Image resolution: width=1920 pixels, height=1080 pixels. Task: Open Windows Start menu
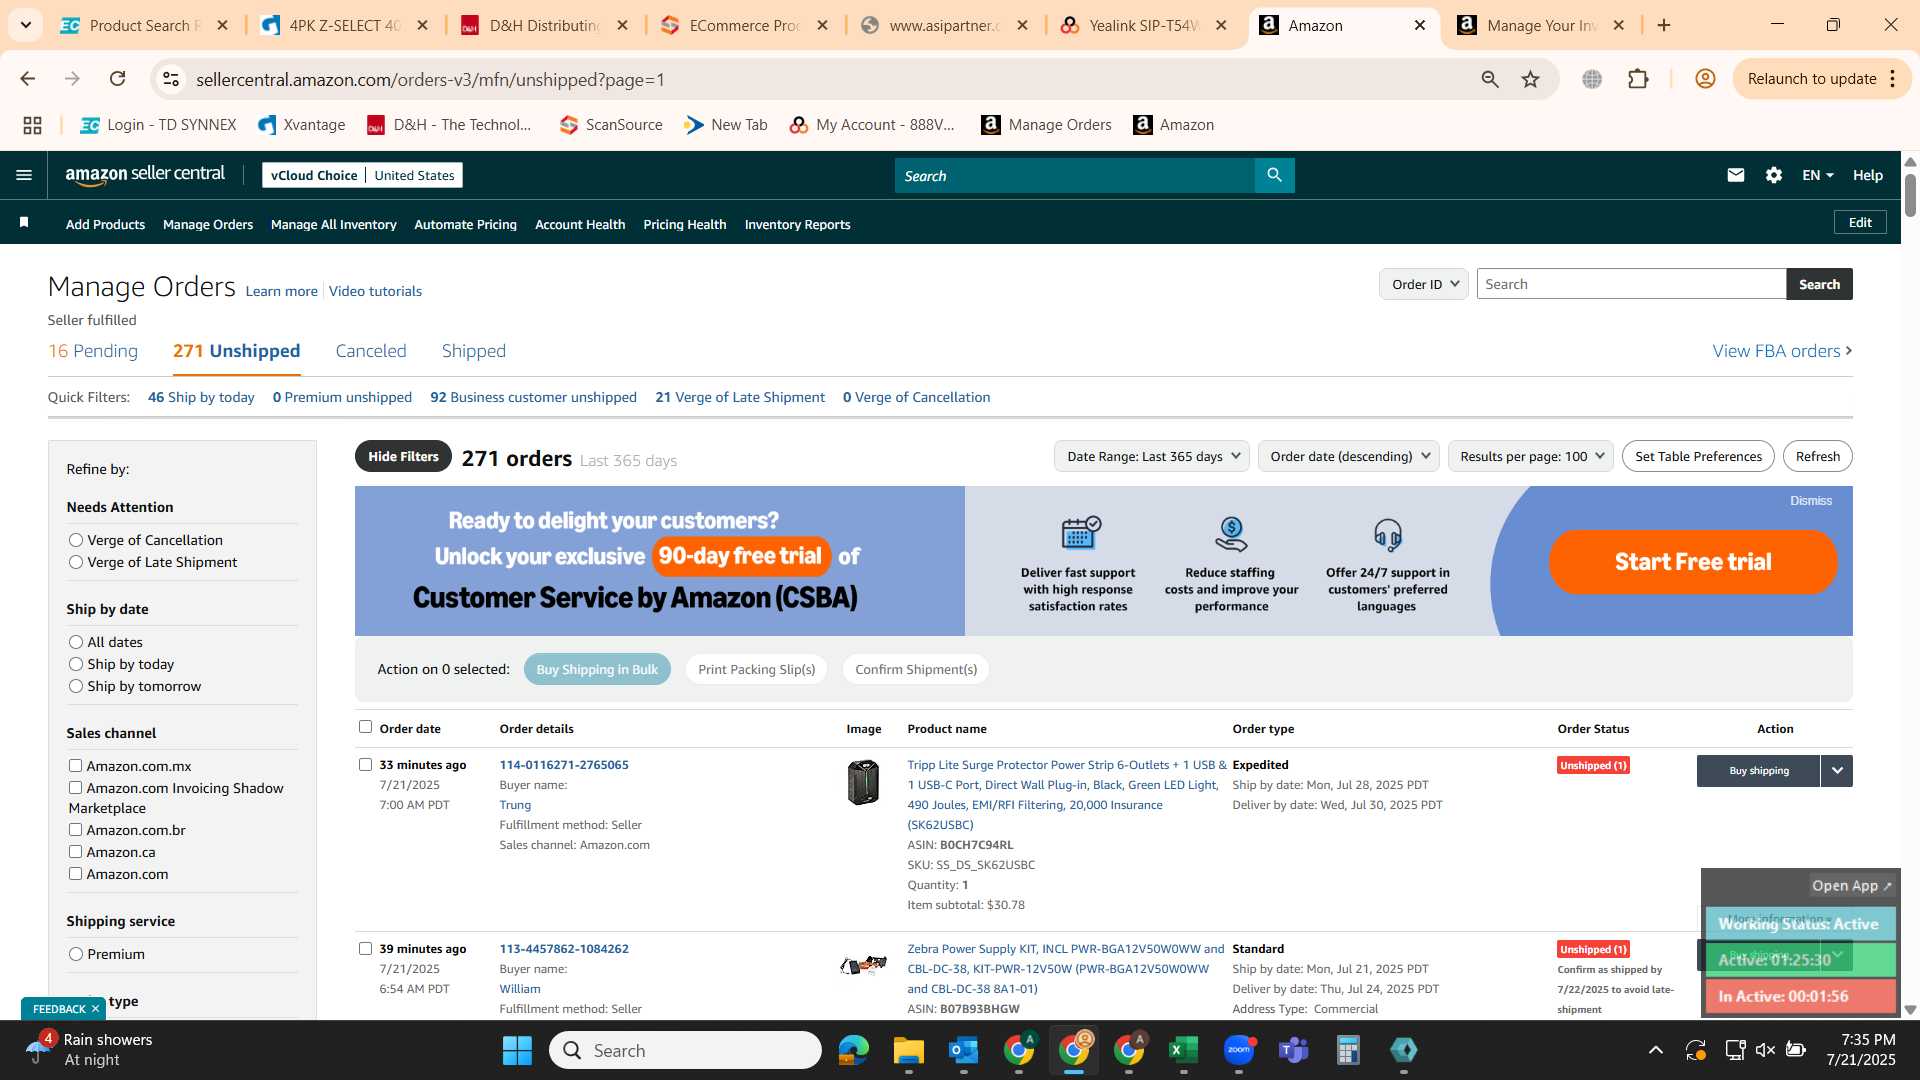517,1050
